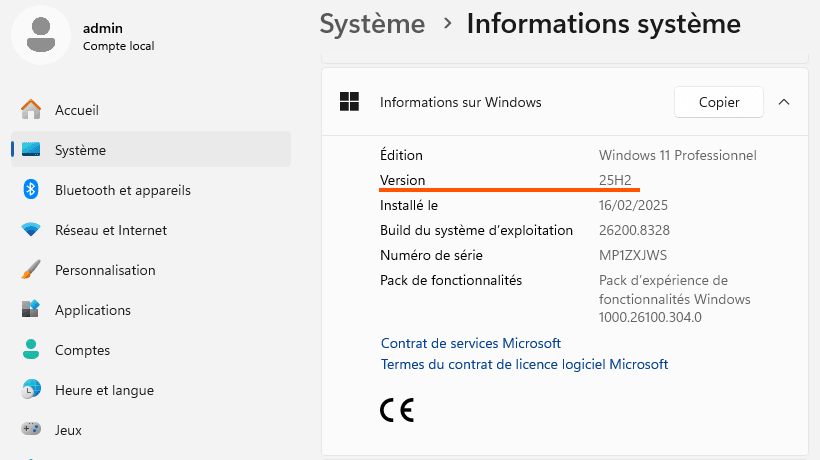The height and width of the screenshot is (460, 820).
Task: Click the Réseau et Internet Wi-Fi icon
Action: pyautogui.click(x=31, y=229)
